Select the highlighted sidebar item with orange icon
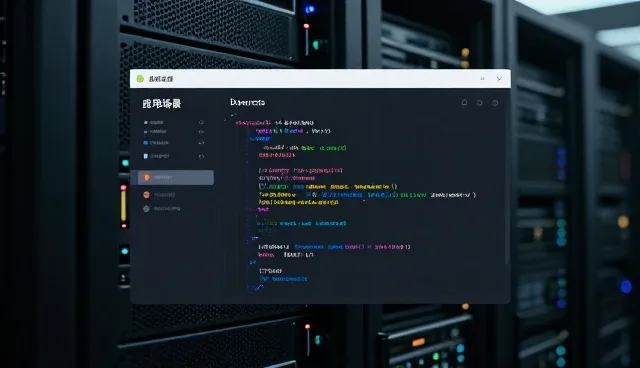Image resolution: width=640 pixels, height=368 pixels. tap(173, 177)
